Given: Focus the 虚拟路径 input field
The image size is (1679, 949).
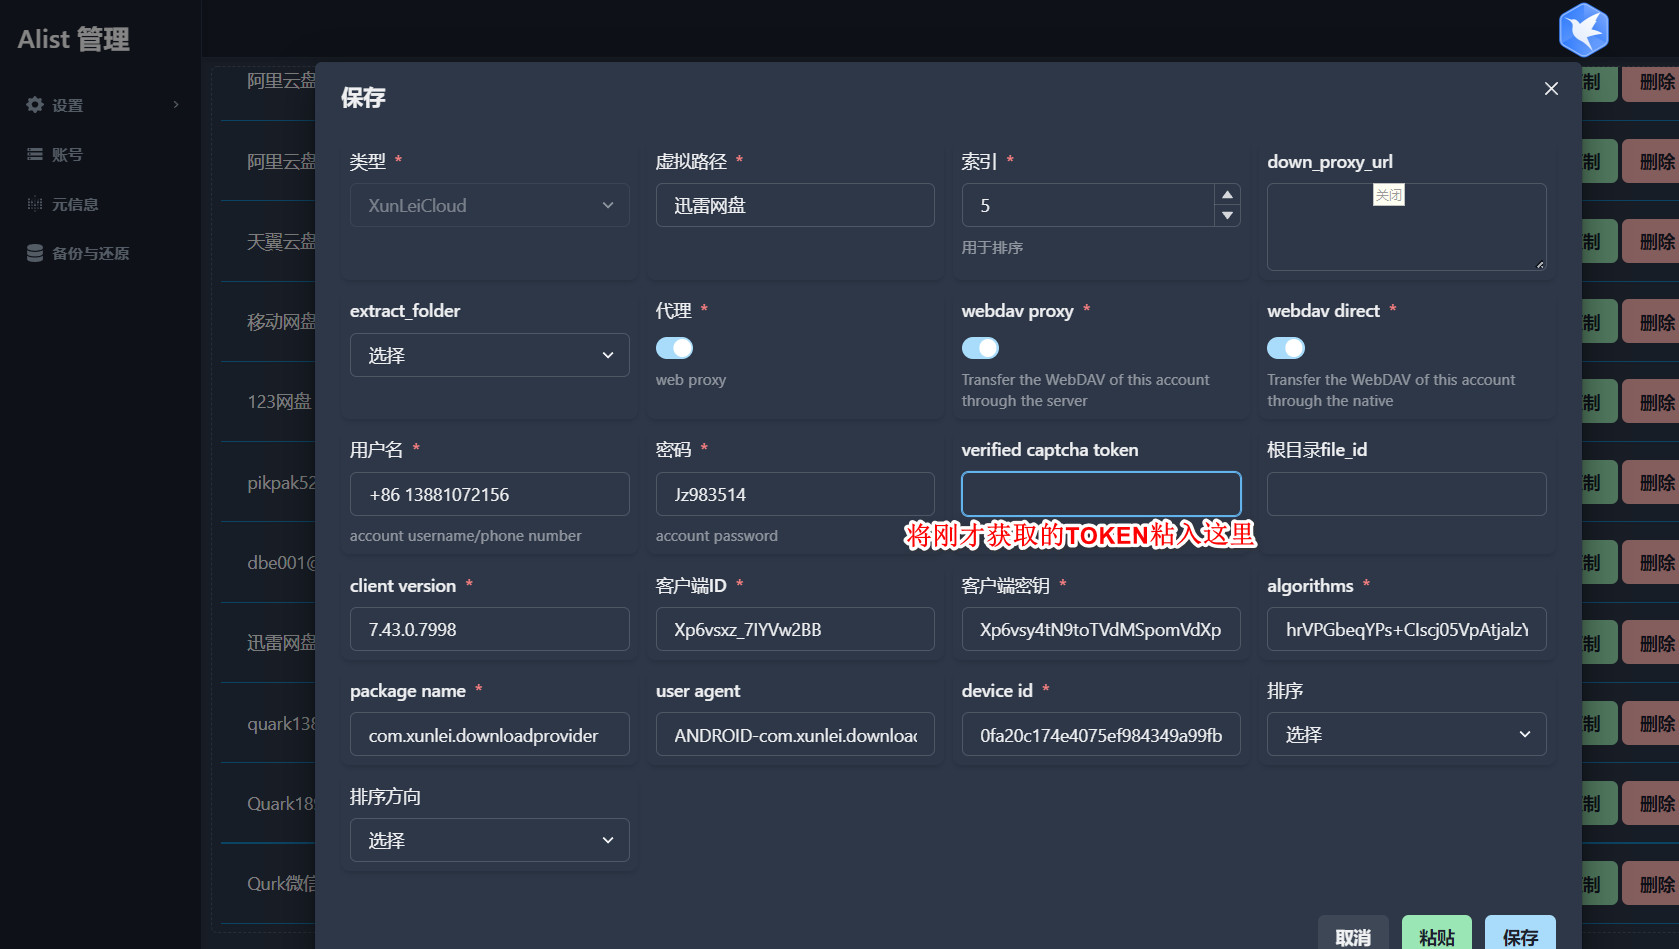Looking at the screenshot, I should pyautogui.click(x=795, y=205).
